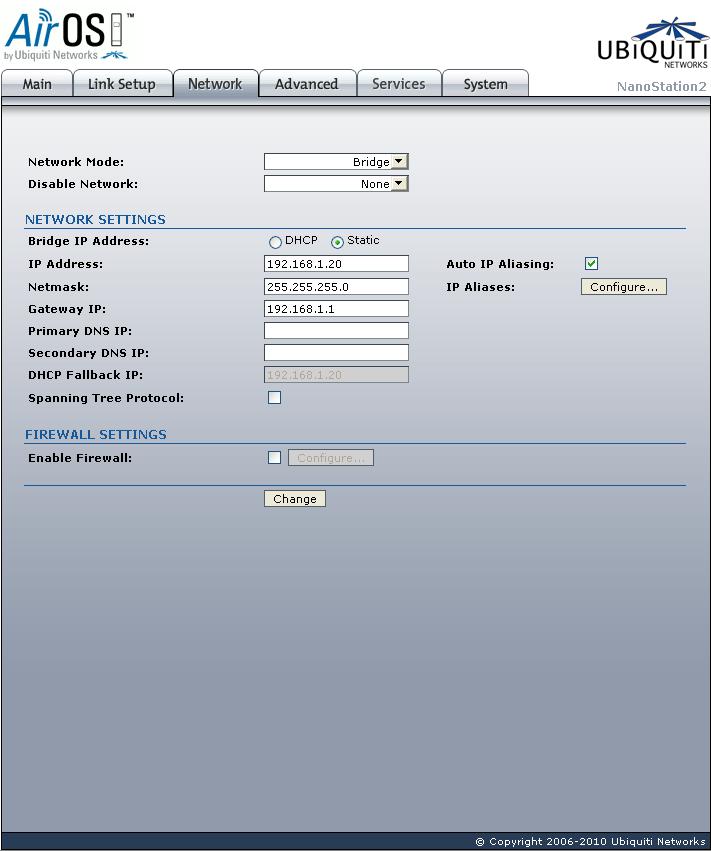Image resolution: width=711 pixels, height=851 pixels.
Task: Switch to the Link Setup tab
Action: (x=122, y=84)
